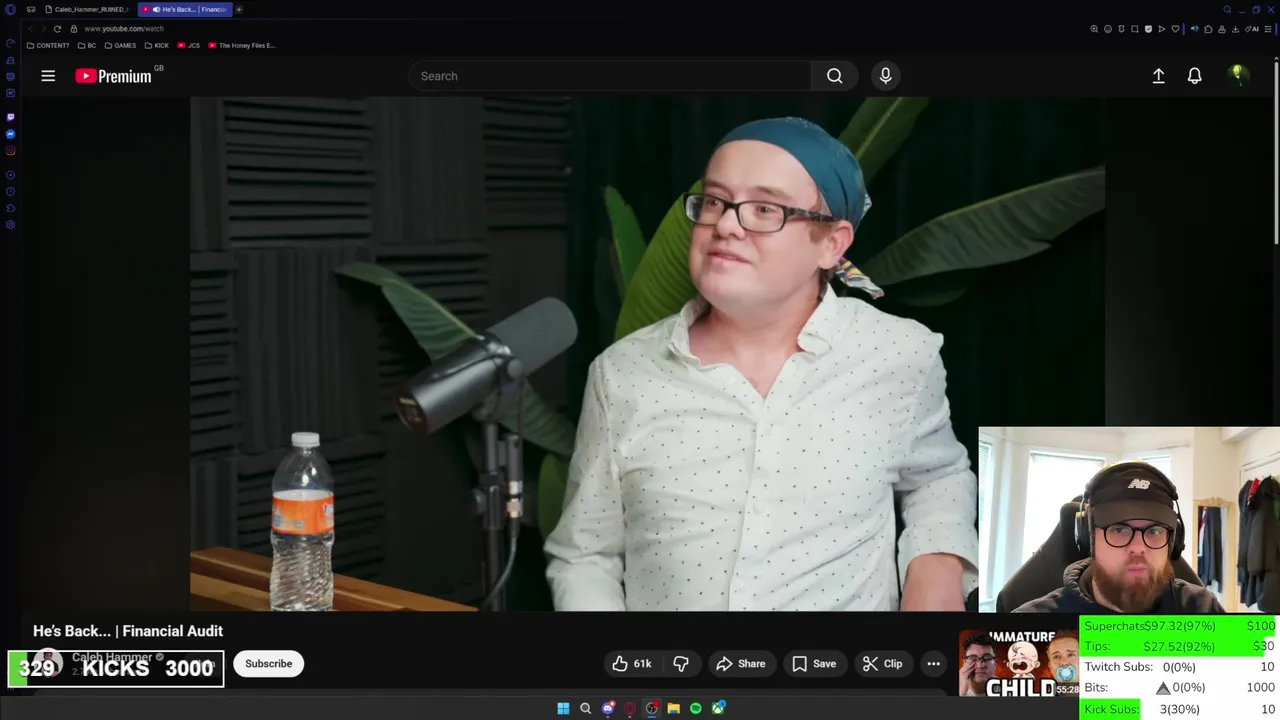Click the www.youtube.com/watch address bar
This screenshot has height=720, width=1280.
point(124,29)
